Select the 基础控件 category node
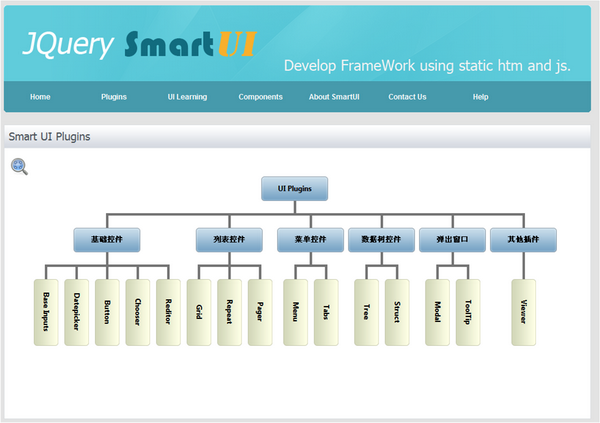600x423 pixels. [x=106, y=240]
